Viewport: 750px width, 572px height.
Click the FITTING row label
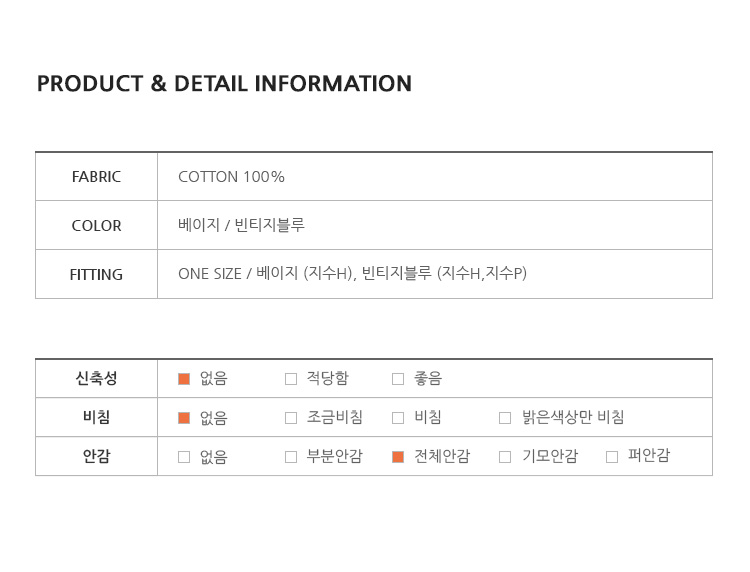pyautogui.click(x=96, y=275)
